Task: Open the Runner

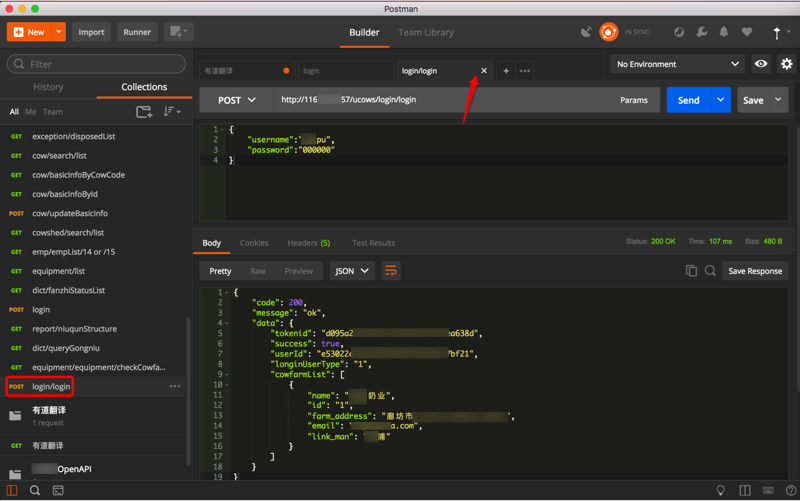Action: [137, 32]
